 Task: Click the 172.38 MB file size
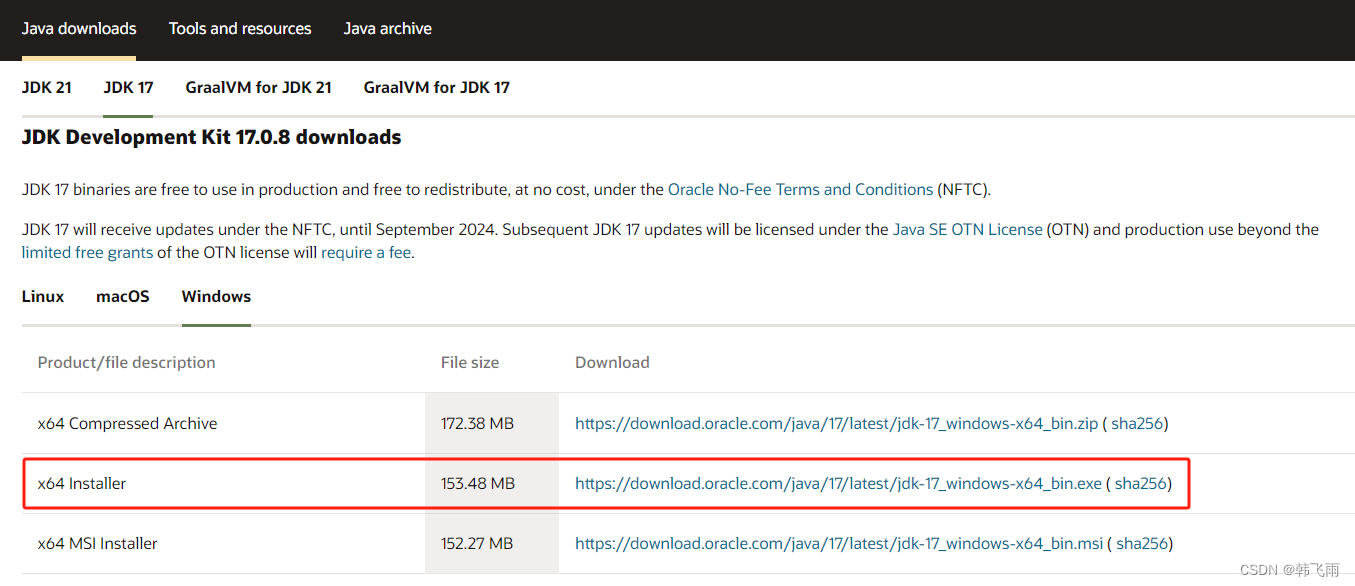[477, 424]
